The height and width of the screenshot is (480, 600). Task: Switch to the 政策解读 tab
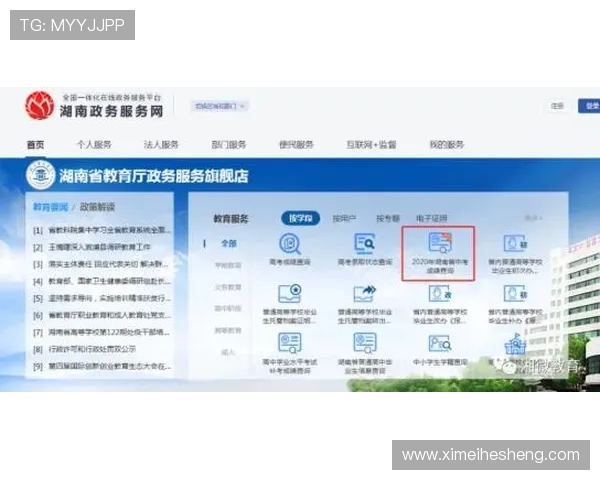point(97,207)
